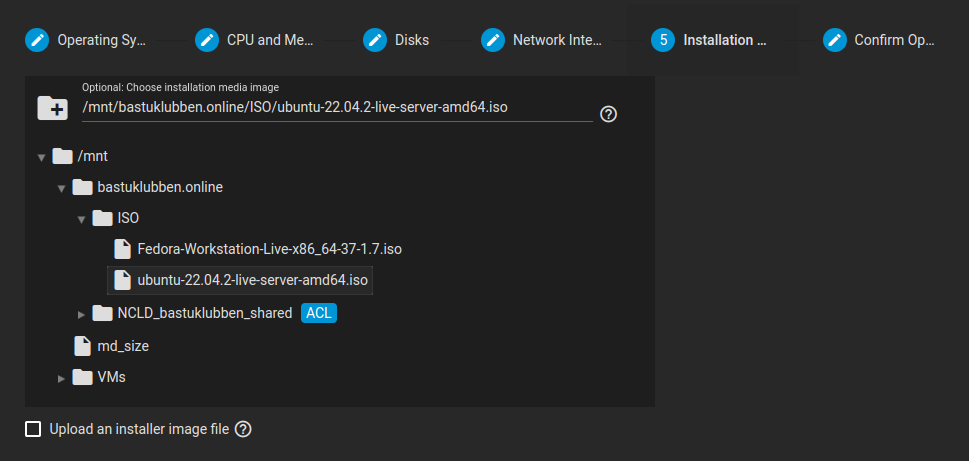Collapse the /mnt tree node
Viewport: 969px width, 461px height.
point(41,158)
